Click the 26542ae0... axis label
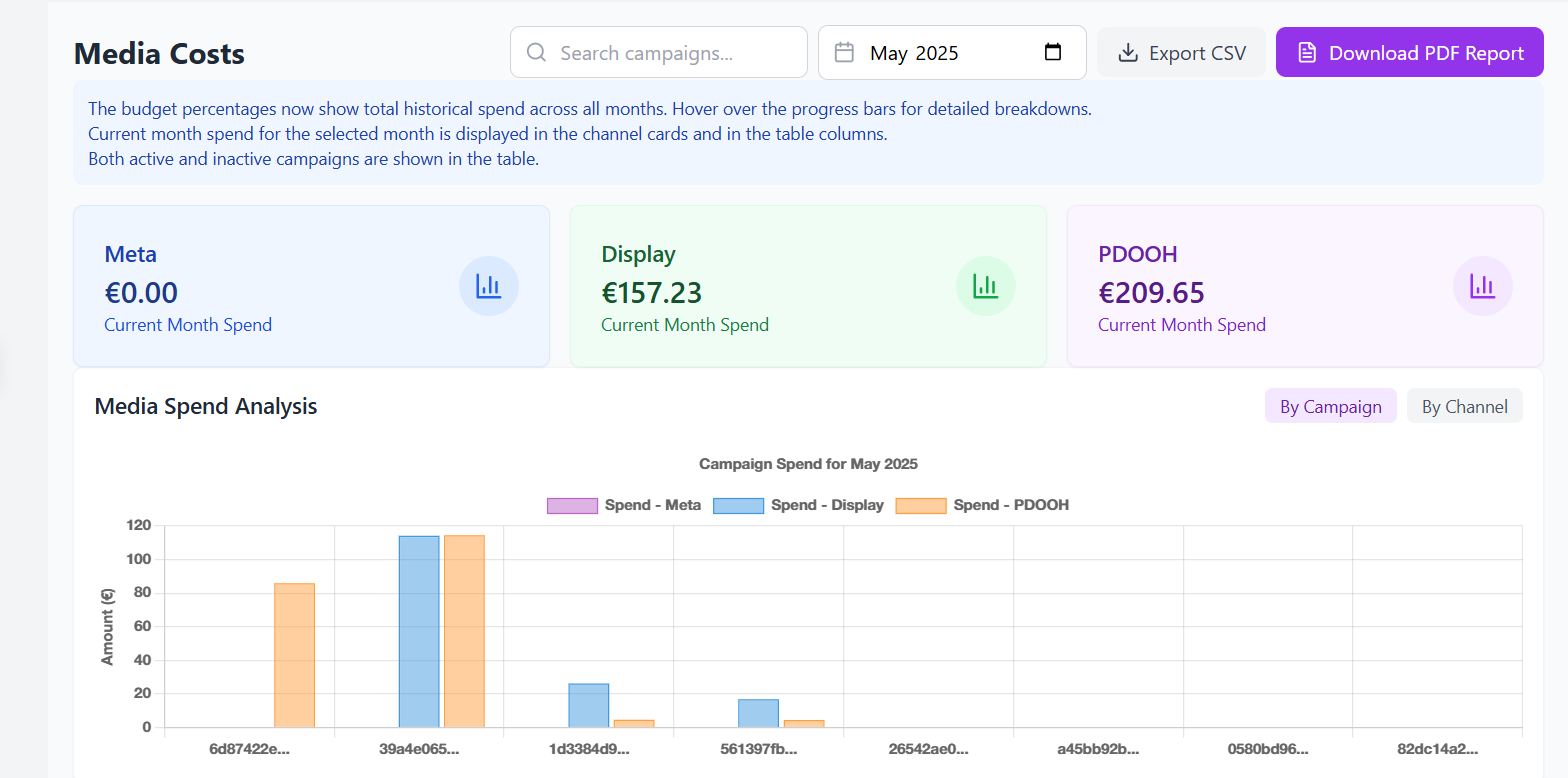 pyautogui.click(x=928, y=748)
